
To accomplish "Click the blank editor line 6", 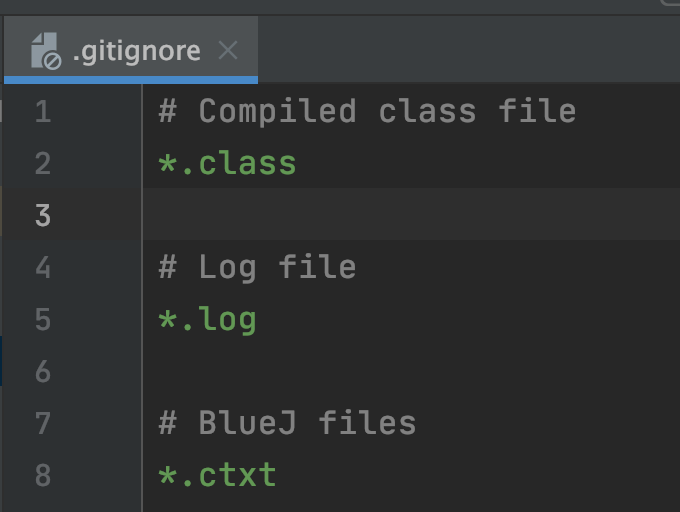I will (x=400, y=371).
